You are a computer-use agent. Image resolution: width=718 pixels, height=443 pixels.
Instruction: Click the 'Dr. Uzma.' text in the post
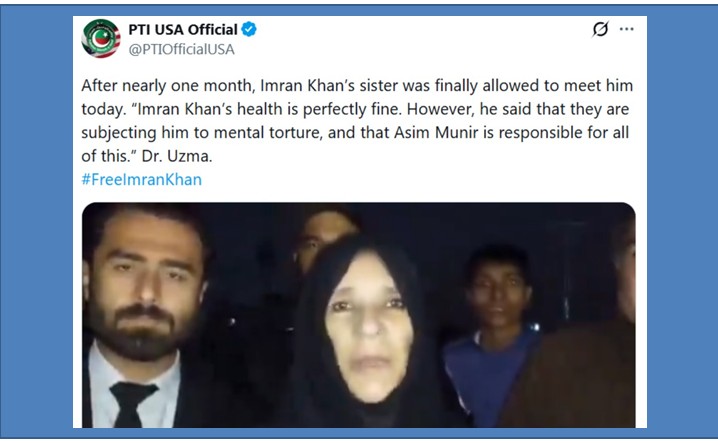[177, 156]
